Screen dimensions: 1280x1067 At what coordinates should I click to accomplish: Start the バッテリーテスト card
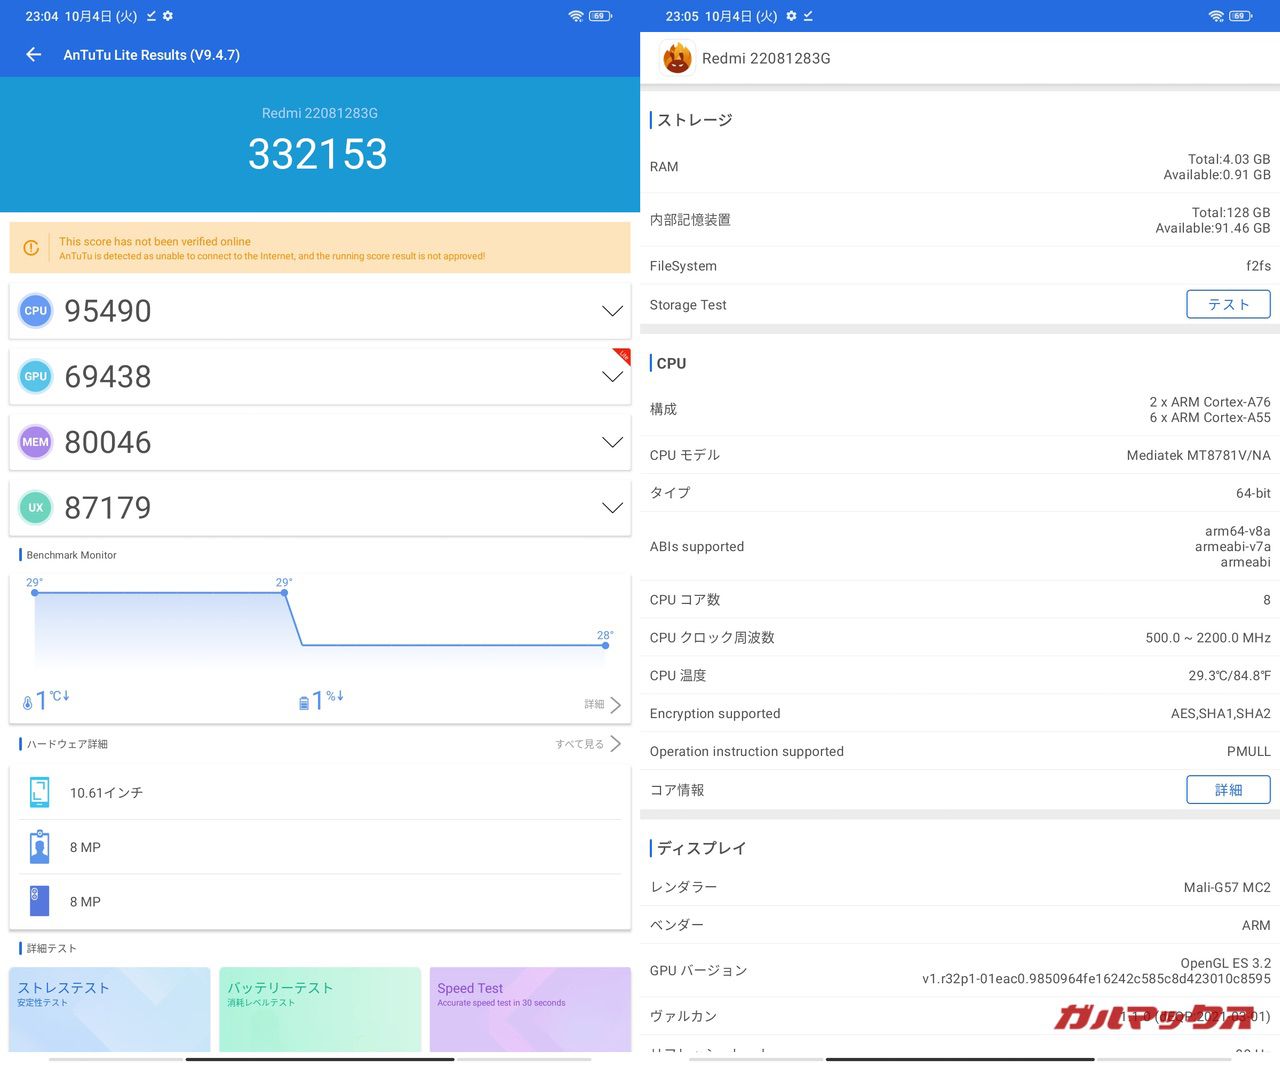[x=320, y=1008]
